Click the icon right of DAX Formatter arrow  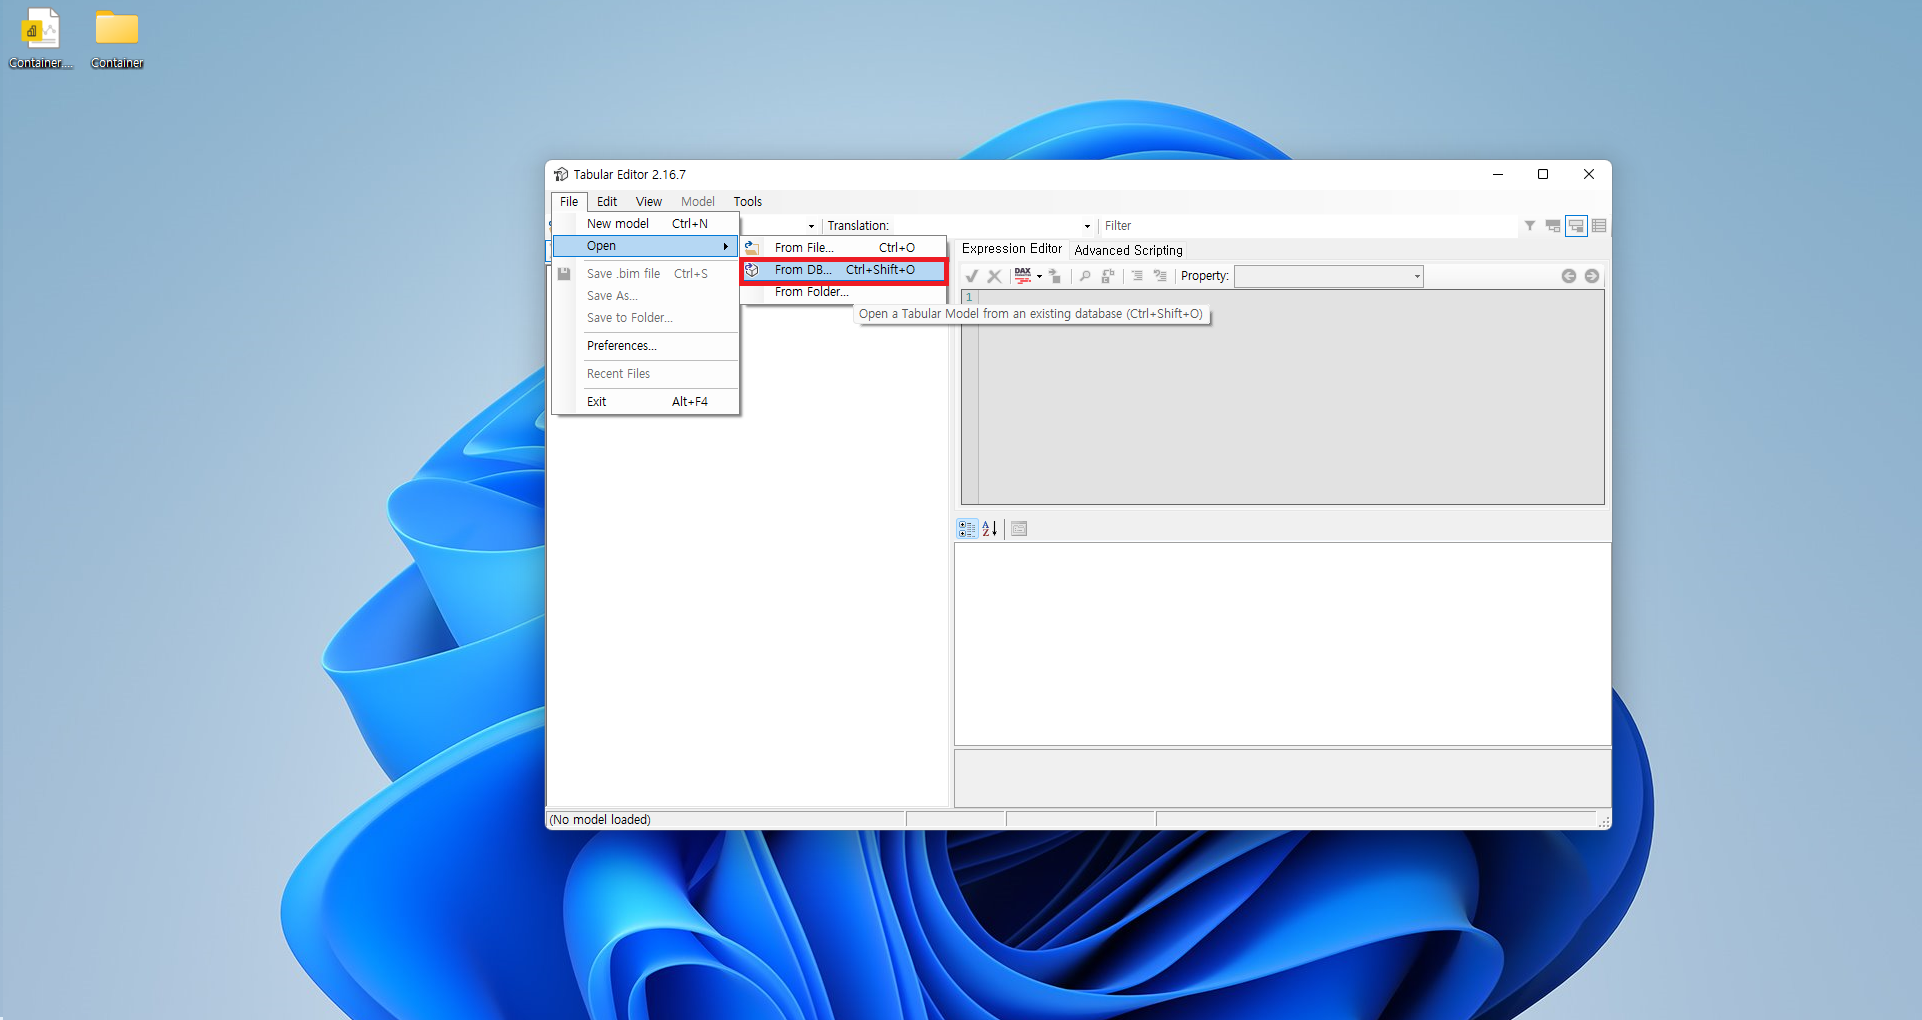point(1055,276)
